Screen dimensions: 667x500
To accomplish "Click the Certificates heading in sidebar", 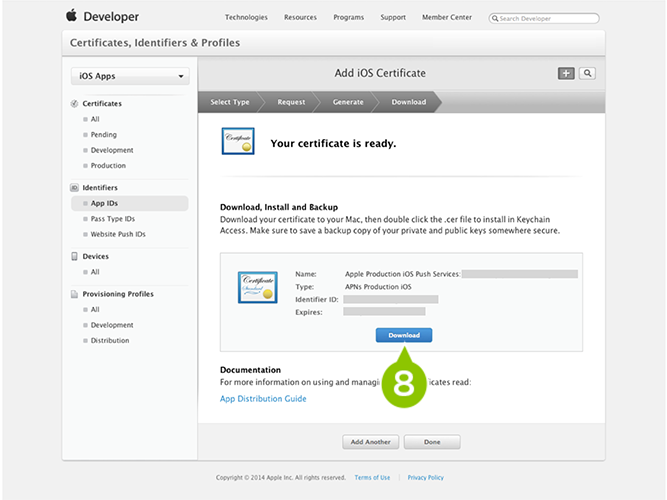I will (x=102, y=103).
